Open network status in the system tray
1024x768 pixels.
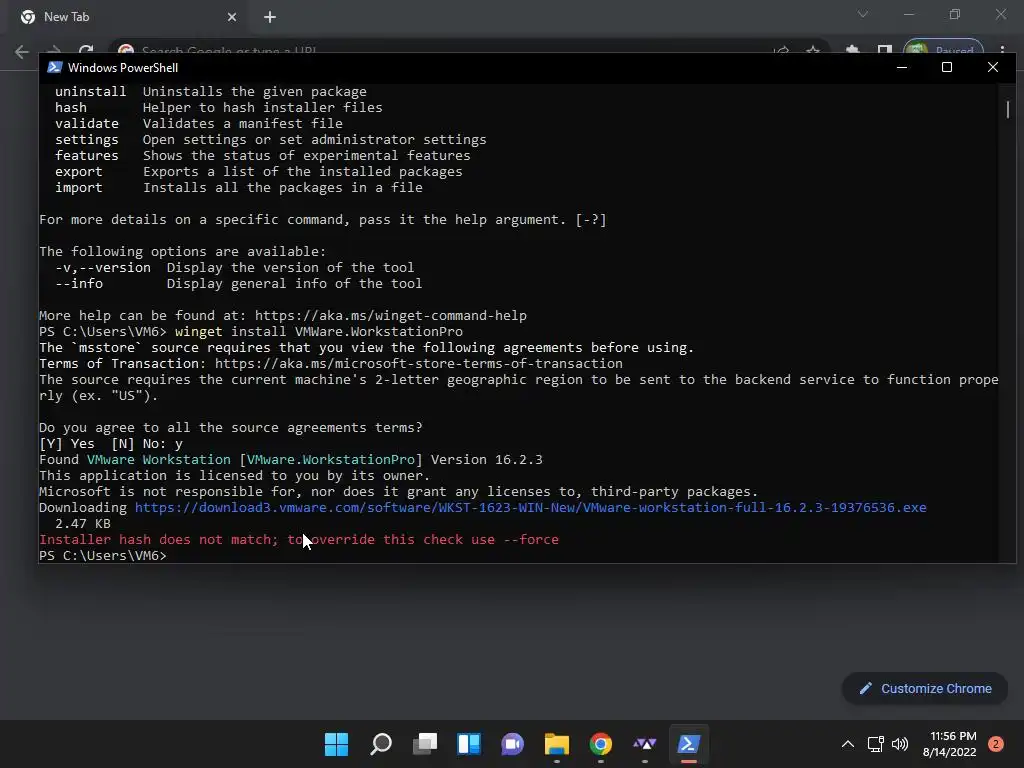coord(875,744)
